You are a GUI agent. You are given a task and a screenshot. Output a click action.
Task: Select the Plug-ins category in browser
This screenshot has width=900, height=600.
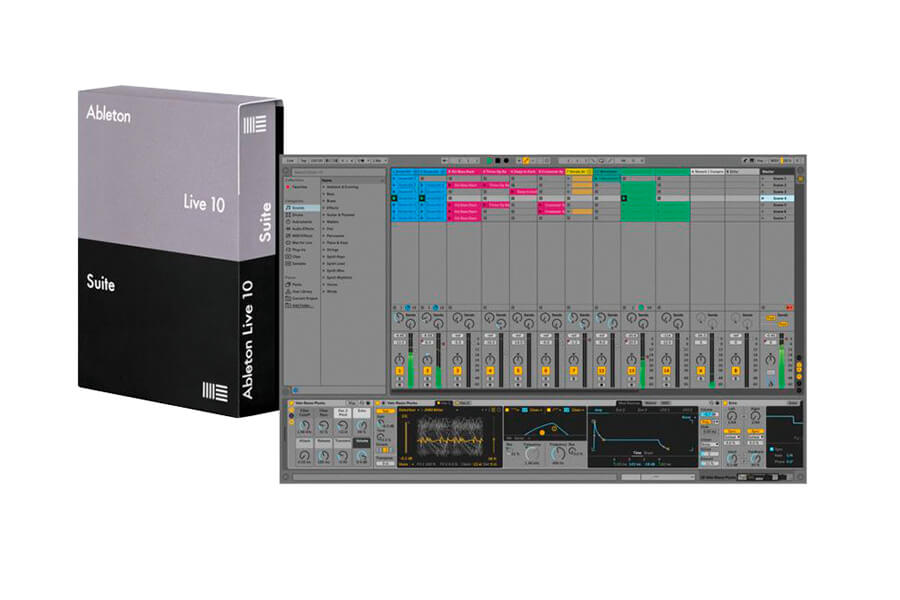point(301,250)
